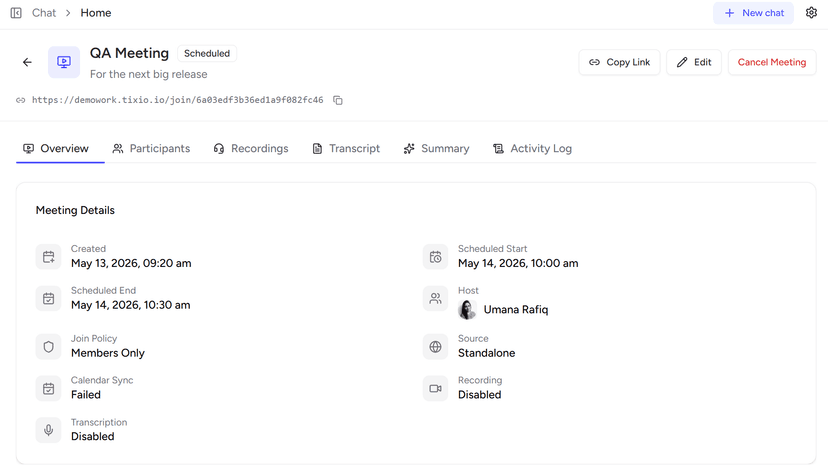Click the QA Meeting screen icon
Viewport: 828px width, 470px height.
pos(64,62)
